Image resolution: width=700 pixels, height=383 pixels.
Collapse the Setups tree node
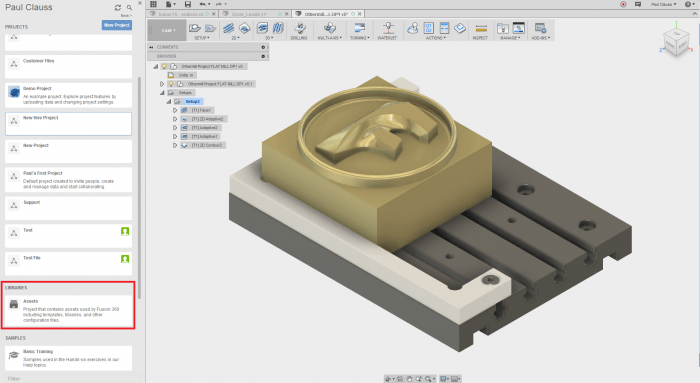pos(162,92)
